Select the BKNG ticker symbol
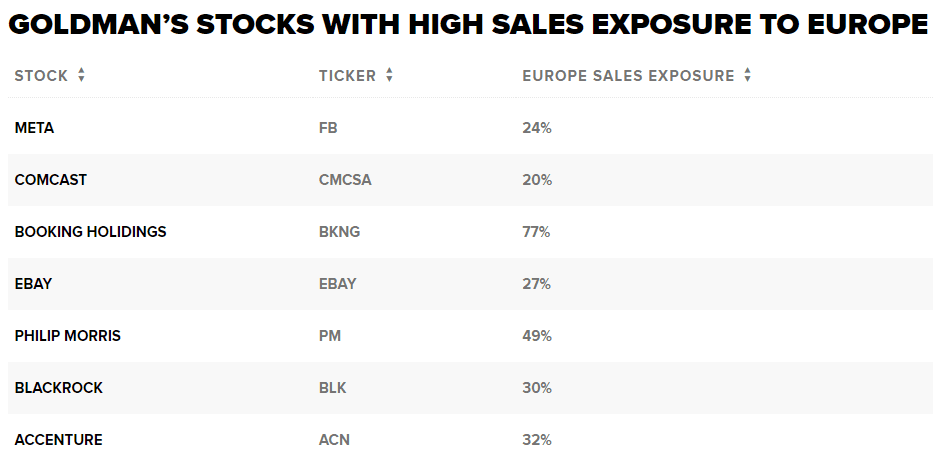The height and width of the screenshot is (459, 942). [339, 232]
